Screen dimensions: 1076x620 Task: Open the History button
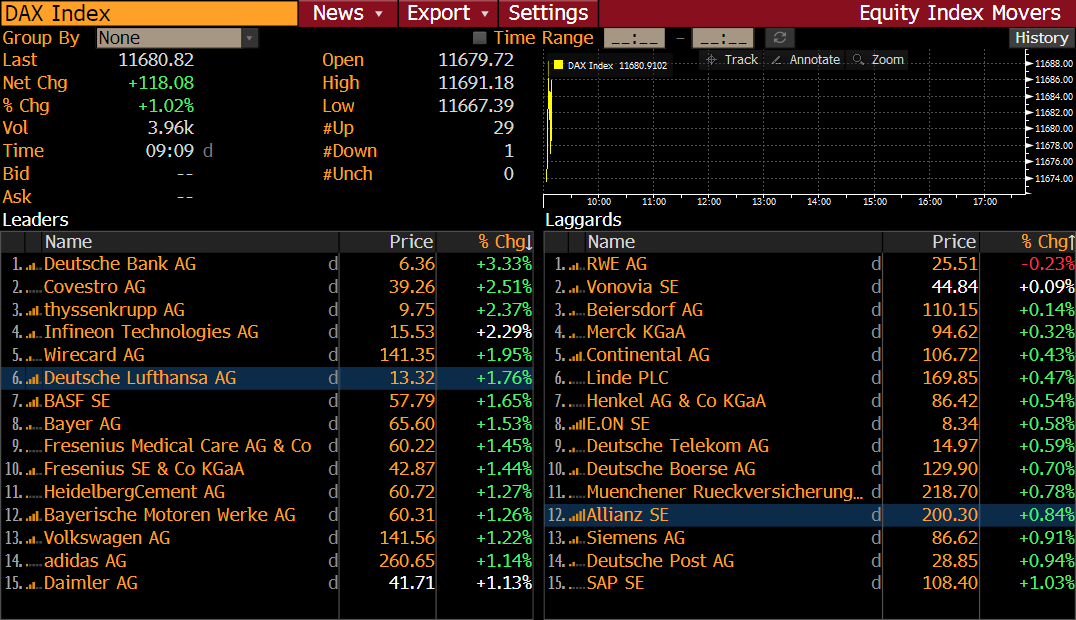click(x=1041, y=38)
